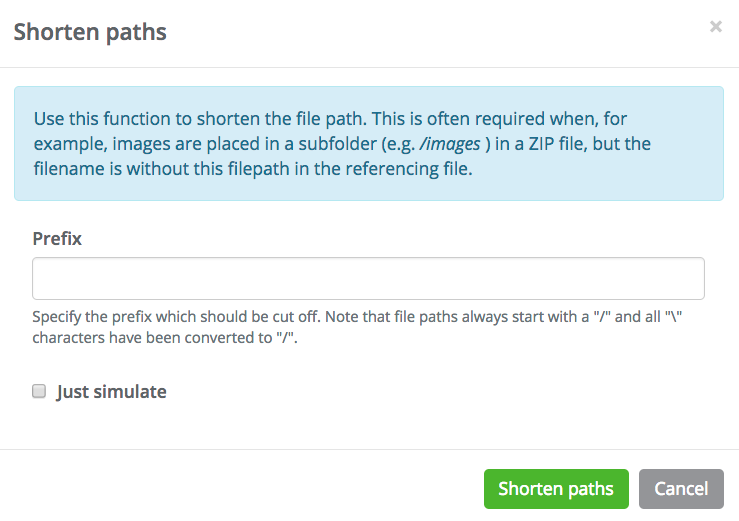This screenshot has width=739, height=521.
Task: Click the "Shorten paths" dialog title
Action: 89,32
